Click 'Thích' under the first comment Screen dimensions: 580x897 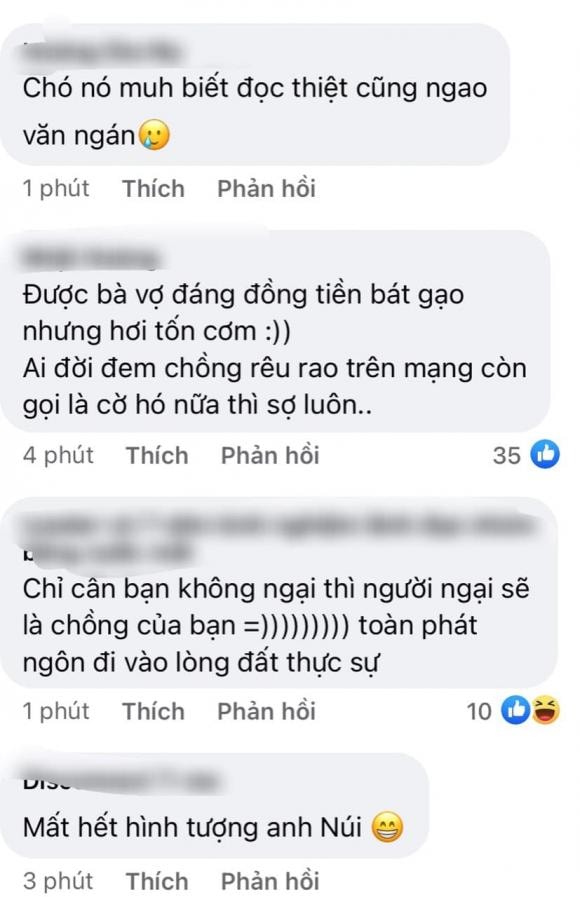point(153,189)
